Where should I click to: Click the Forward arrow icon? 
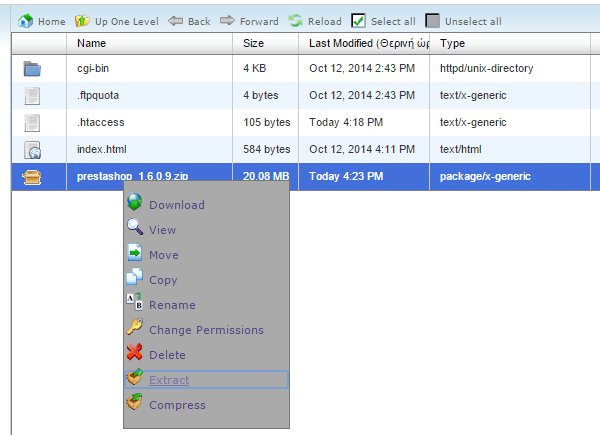point(227,20)
